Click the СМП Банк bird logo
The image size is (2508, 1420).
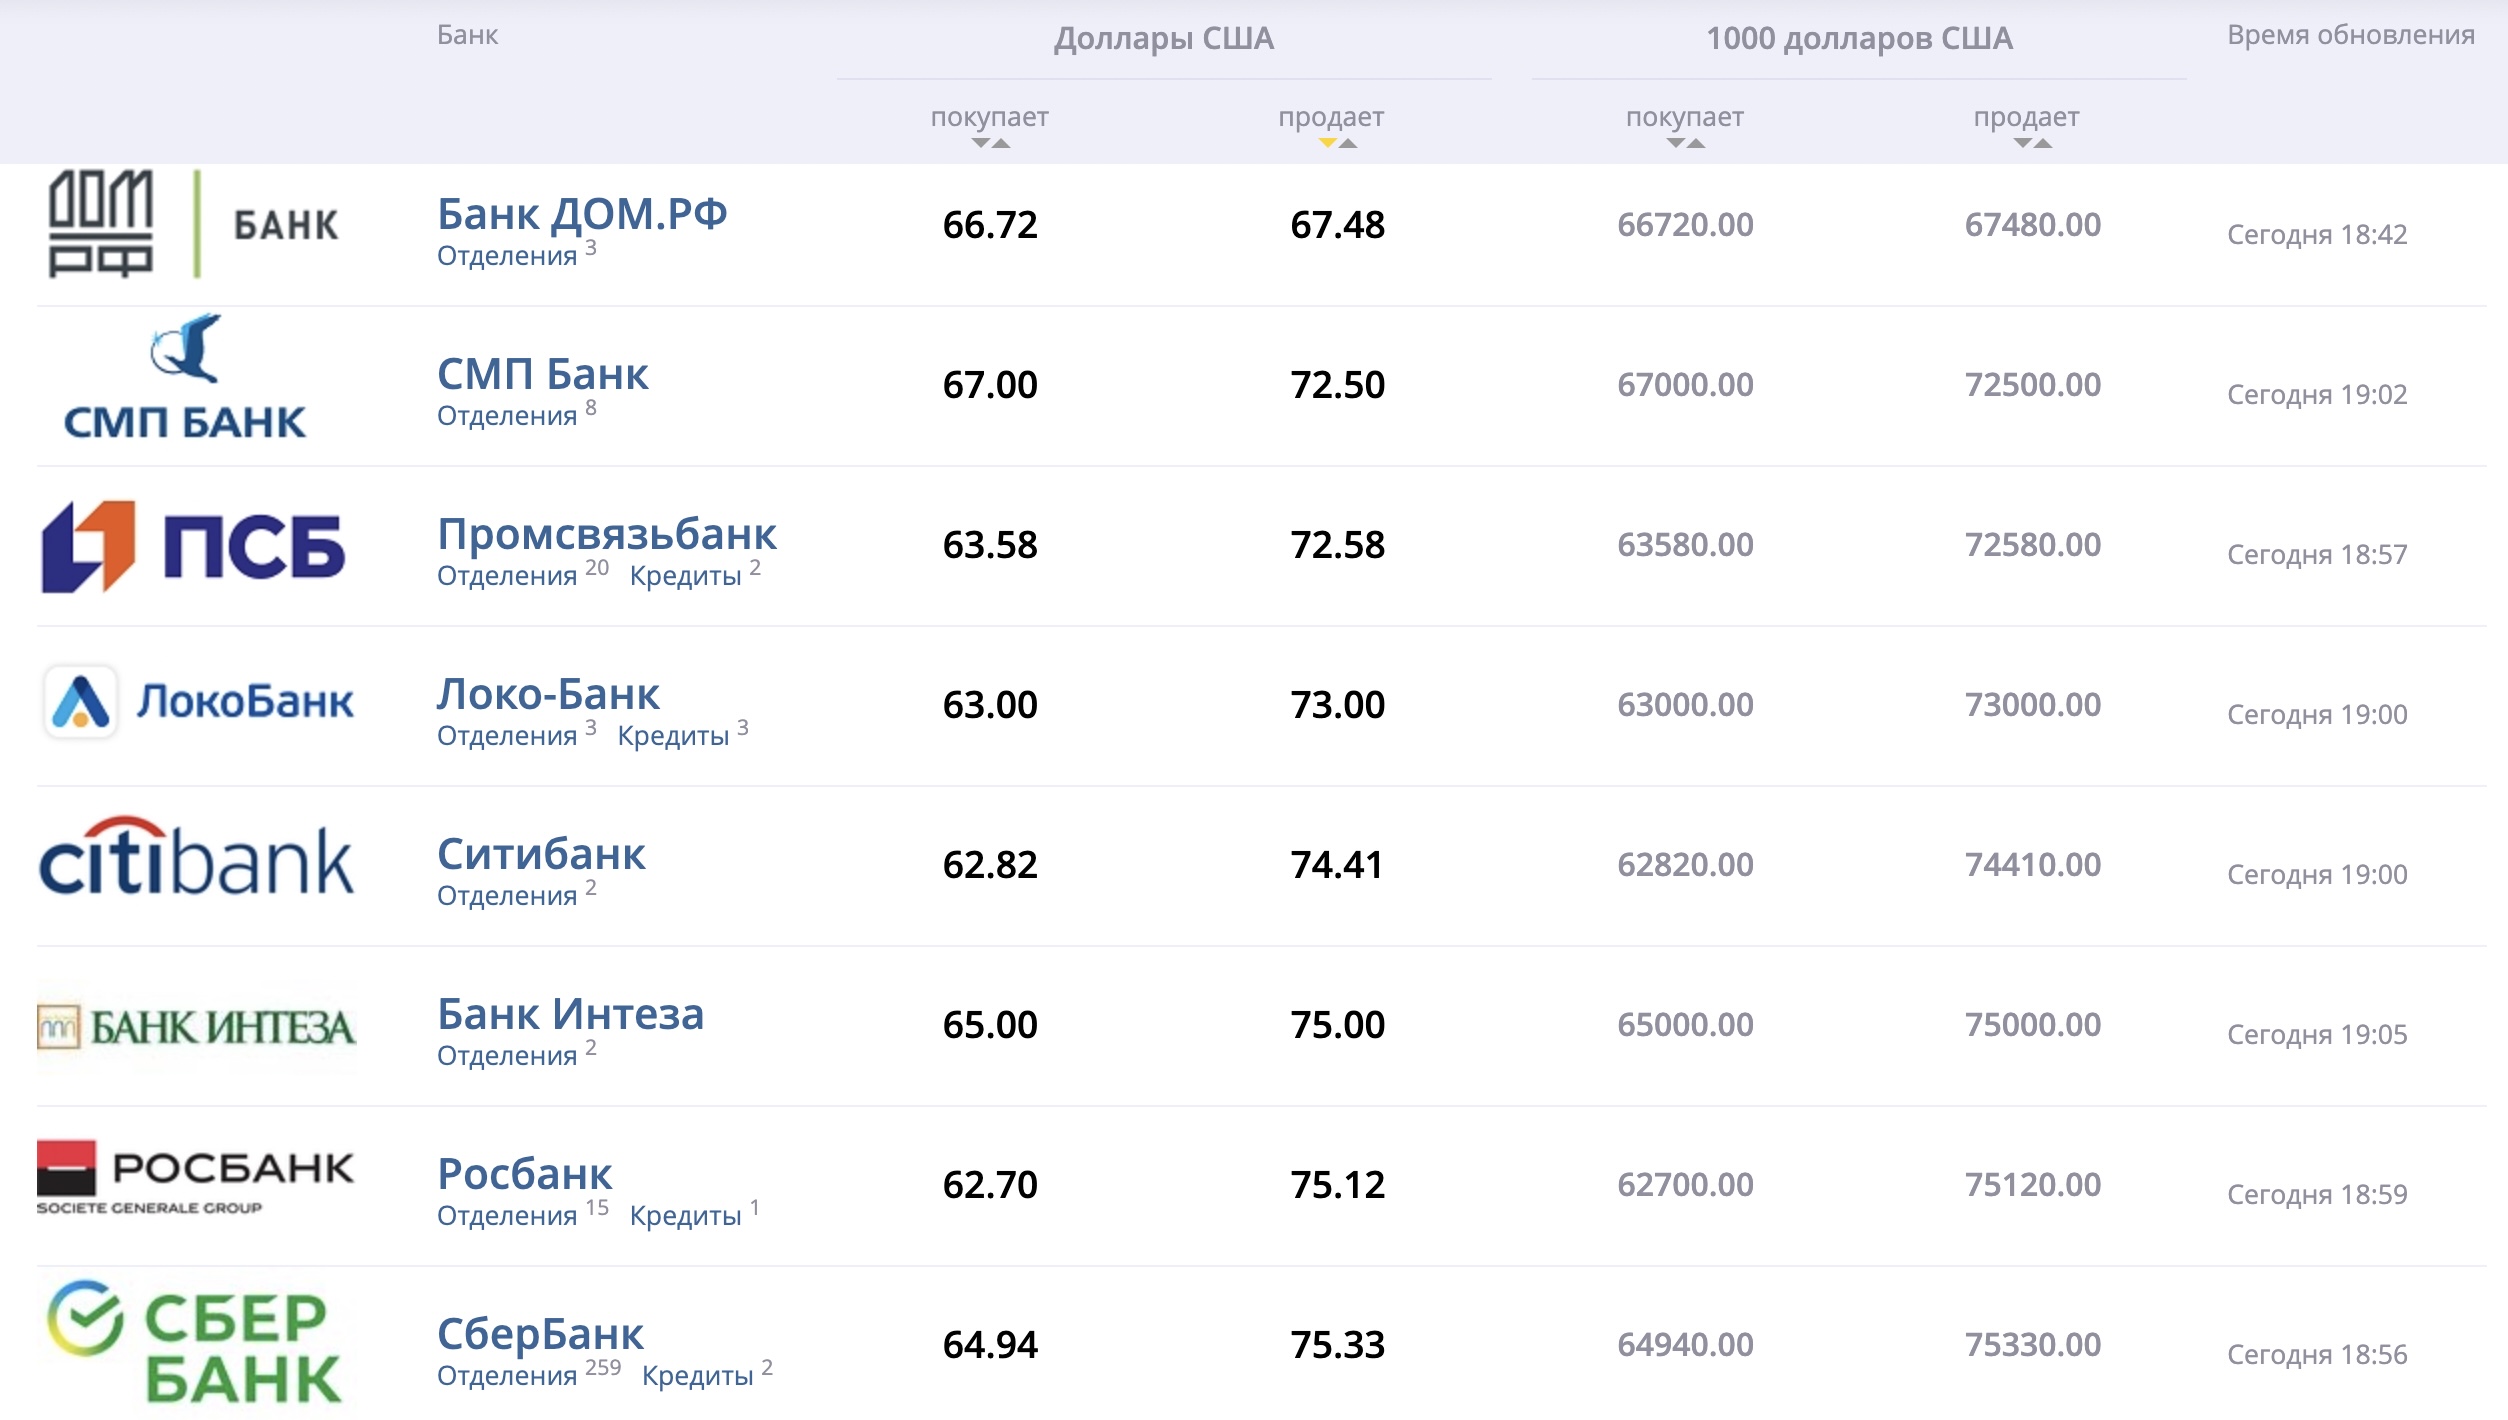click(186, 377)
